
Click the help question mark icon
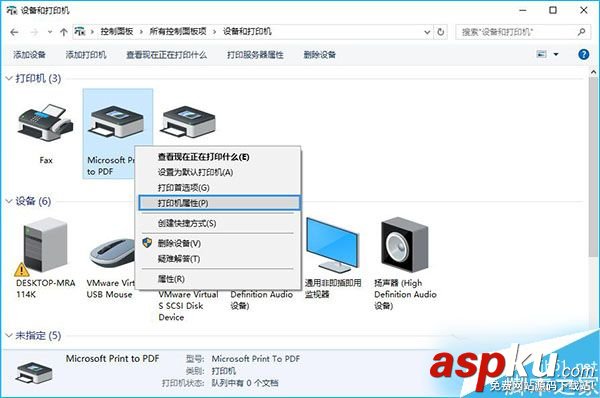tap(583, 55)
